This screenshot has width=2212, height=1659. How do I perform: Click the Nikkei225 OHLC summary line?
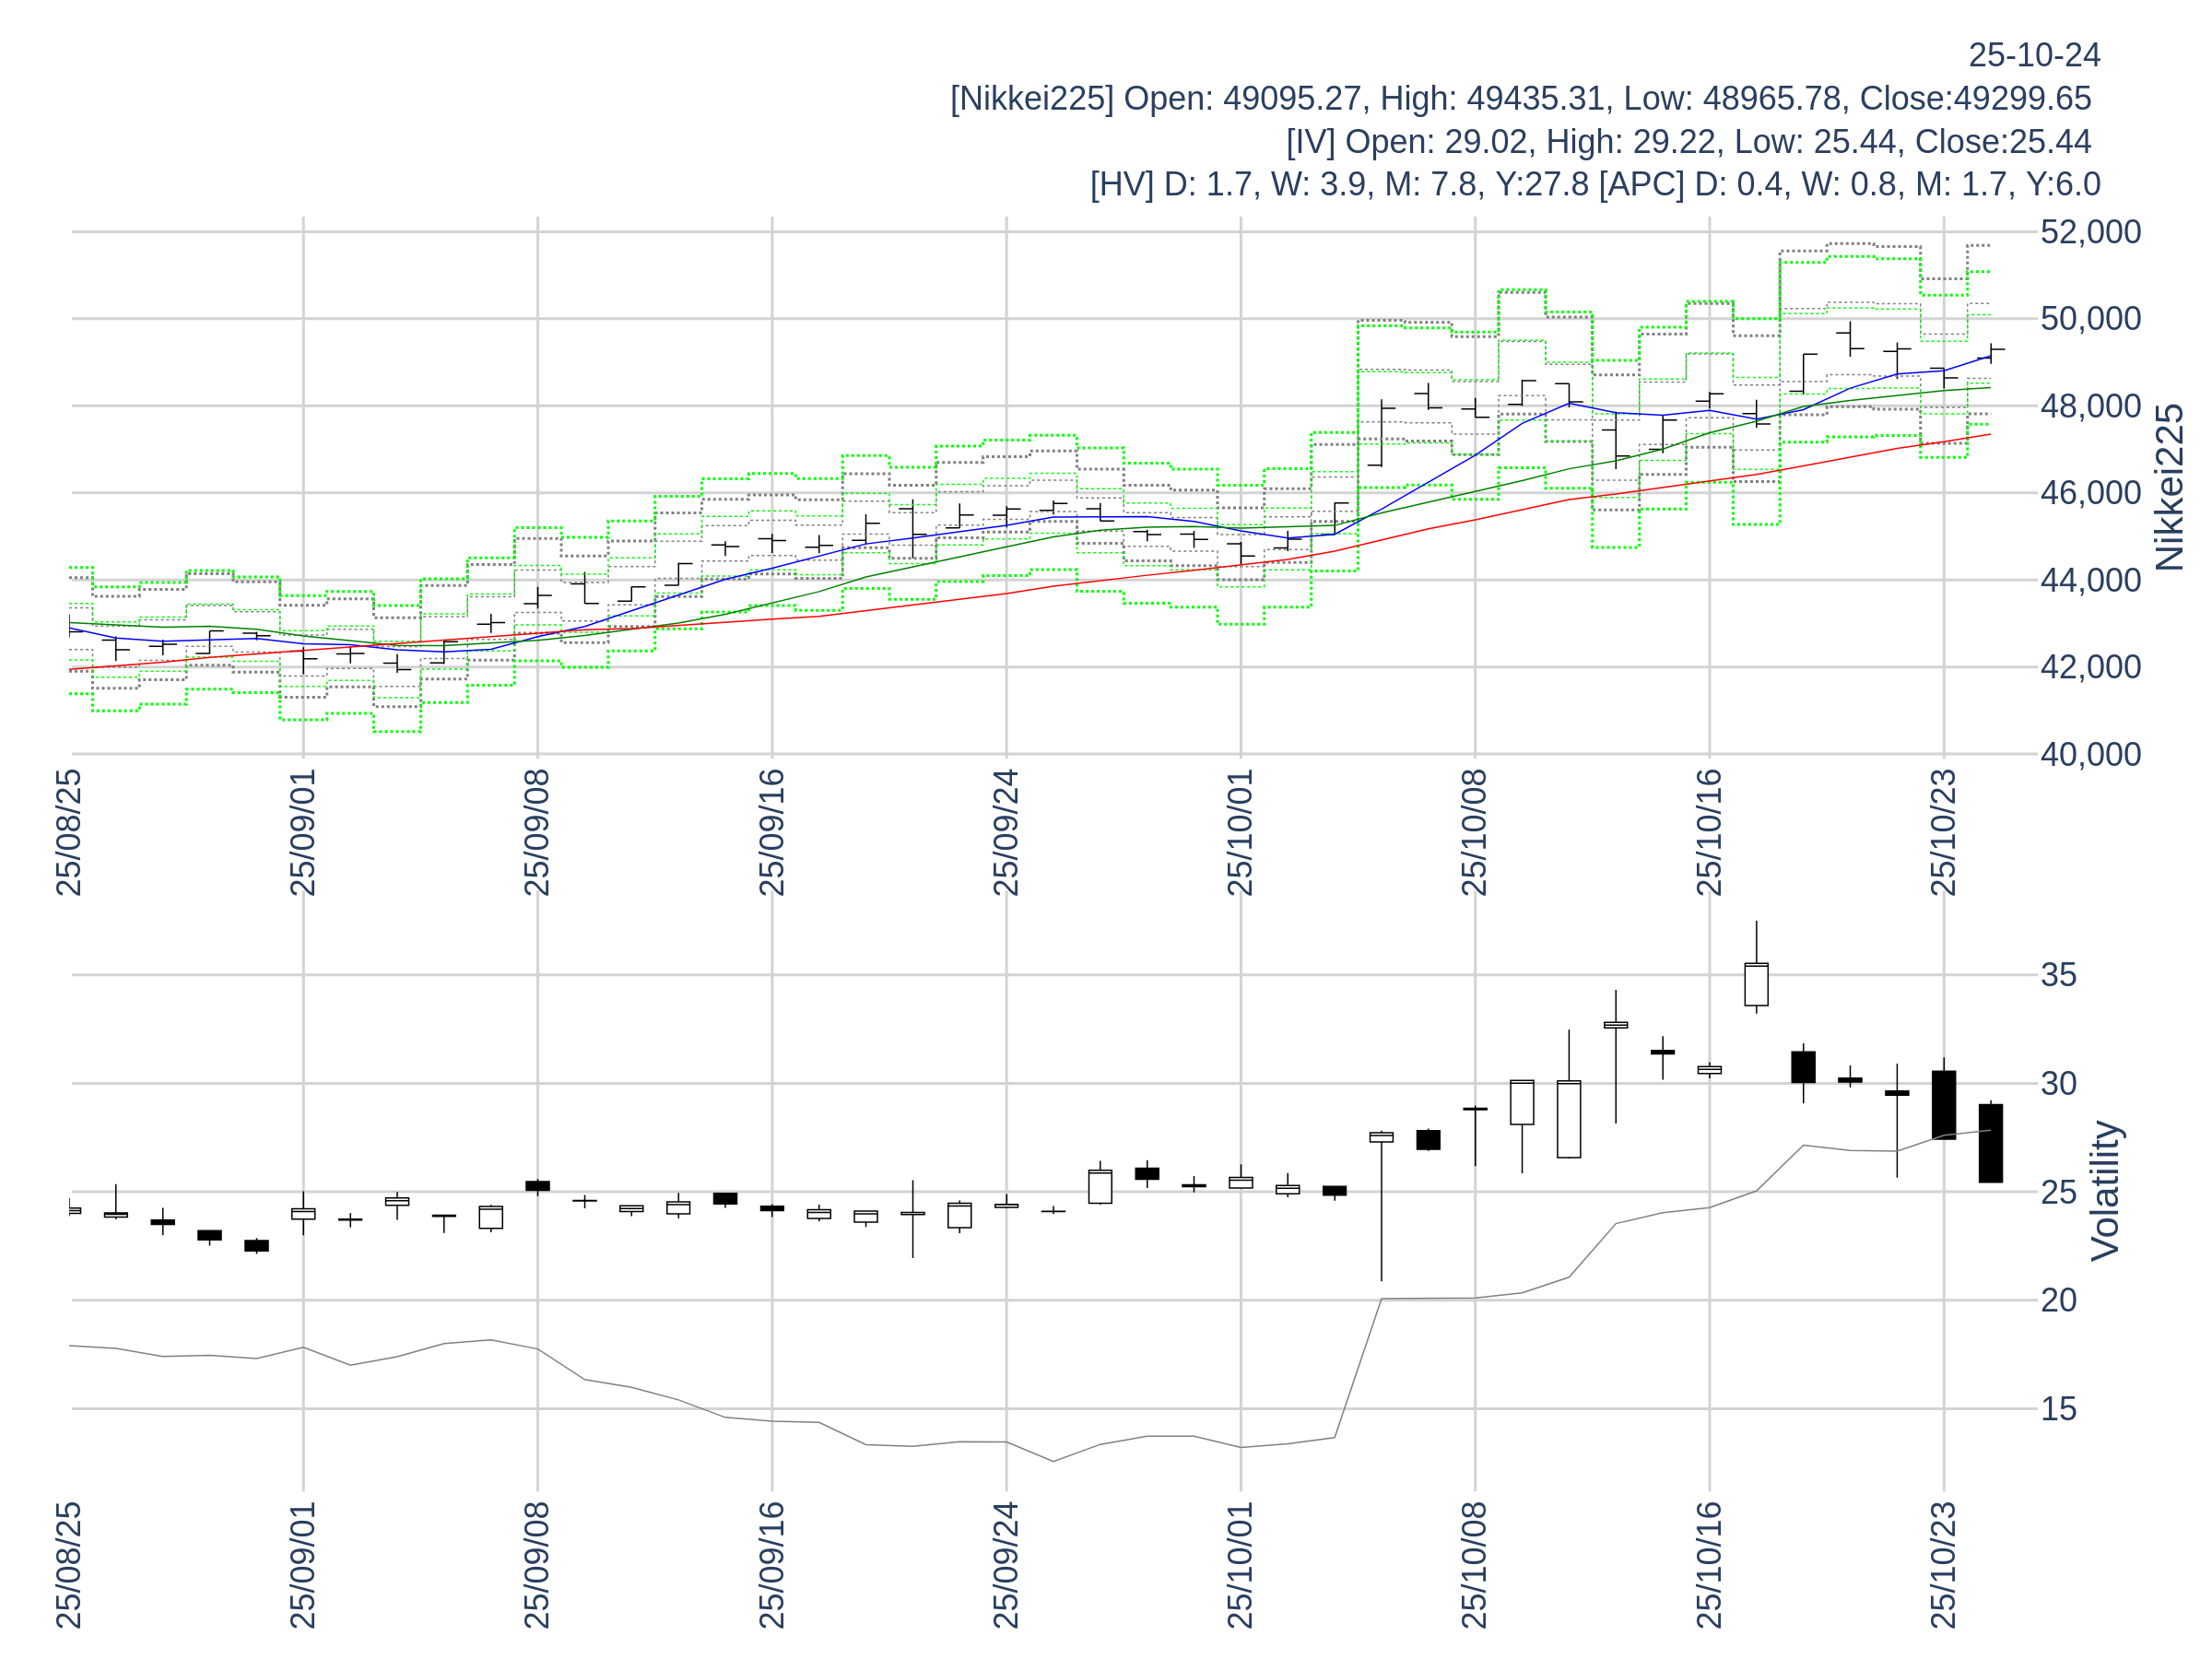coord(1520,99)
